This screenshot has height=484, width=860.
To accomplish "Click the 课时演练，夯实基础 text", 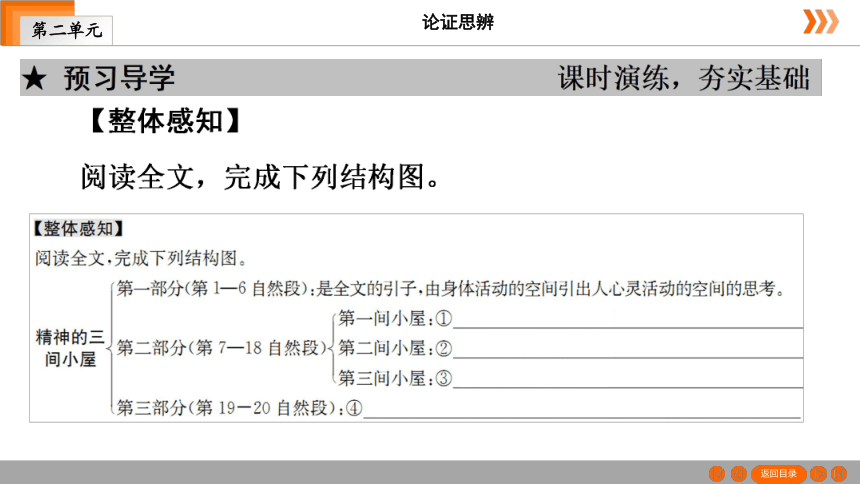I will point(683,78).
